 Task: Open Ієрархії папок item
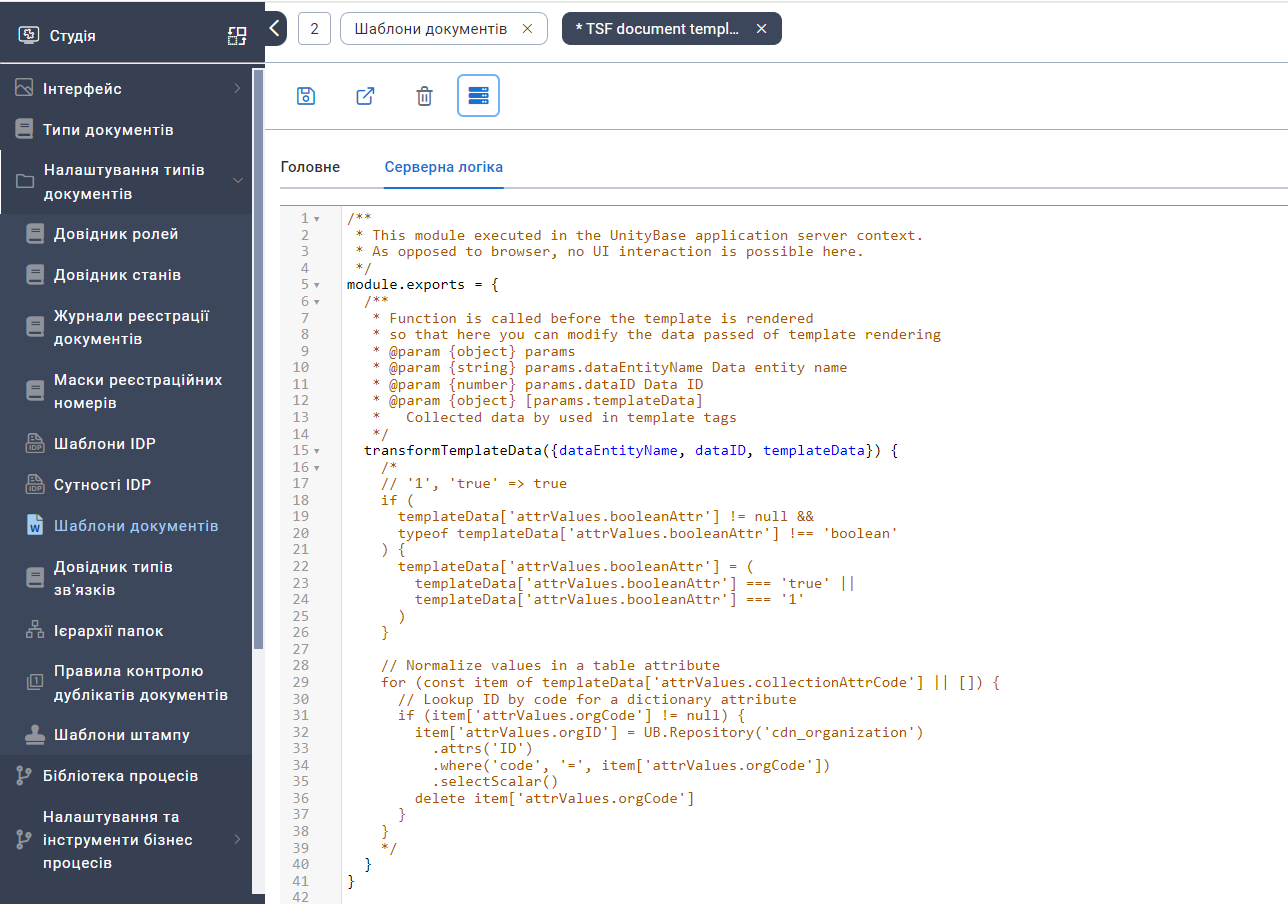click(x=108, y=631)
